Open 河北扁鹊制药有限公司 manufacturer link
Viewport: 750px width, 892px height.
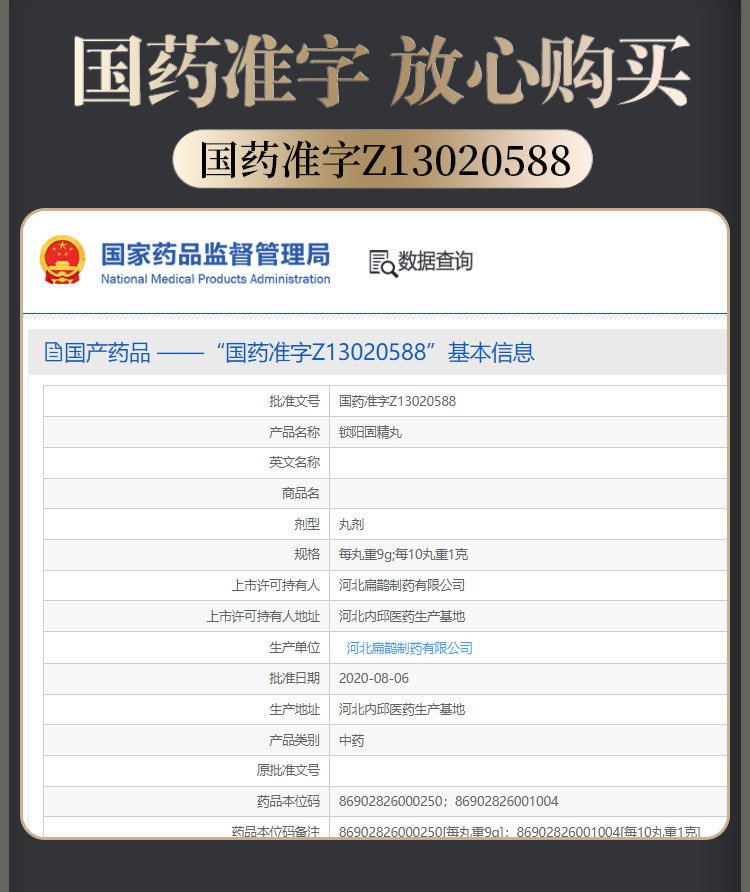(410, 647)
